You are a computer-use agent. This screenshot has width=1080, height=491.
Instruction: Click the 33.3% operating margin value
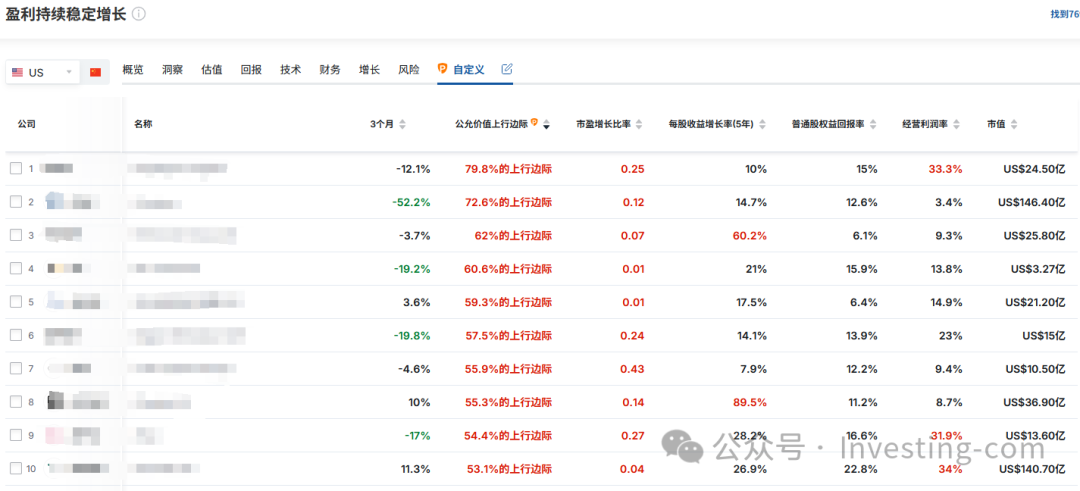(x=947, y=169)
